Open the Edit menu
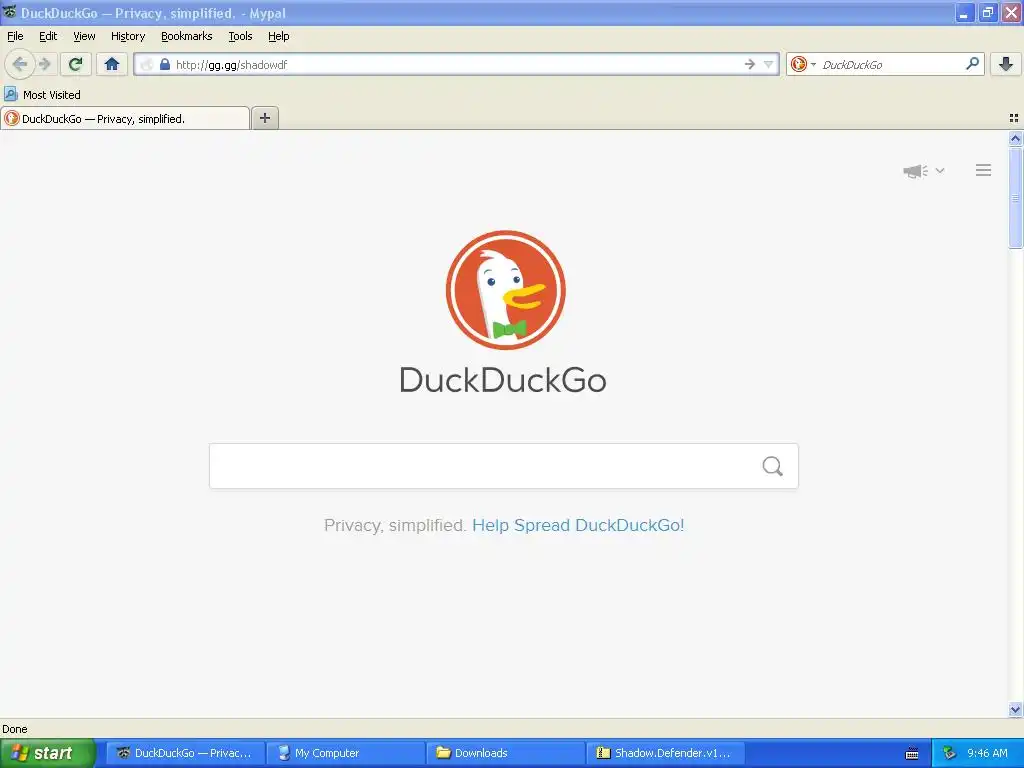 [x=48, y=36]
